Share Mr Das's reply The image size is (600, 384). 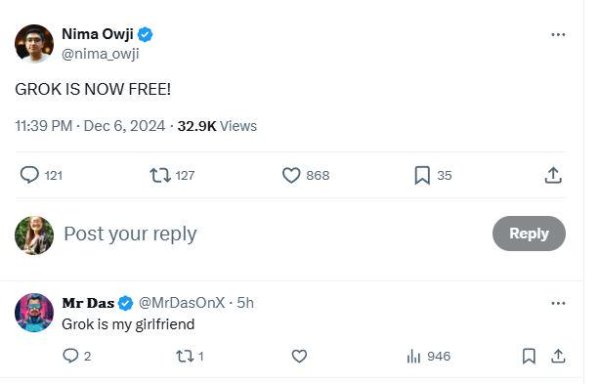(x=558, y=356)
